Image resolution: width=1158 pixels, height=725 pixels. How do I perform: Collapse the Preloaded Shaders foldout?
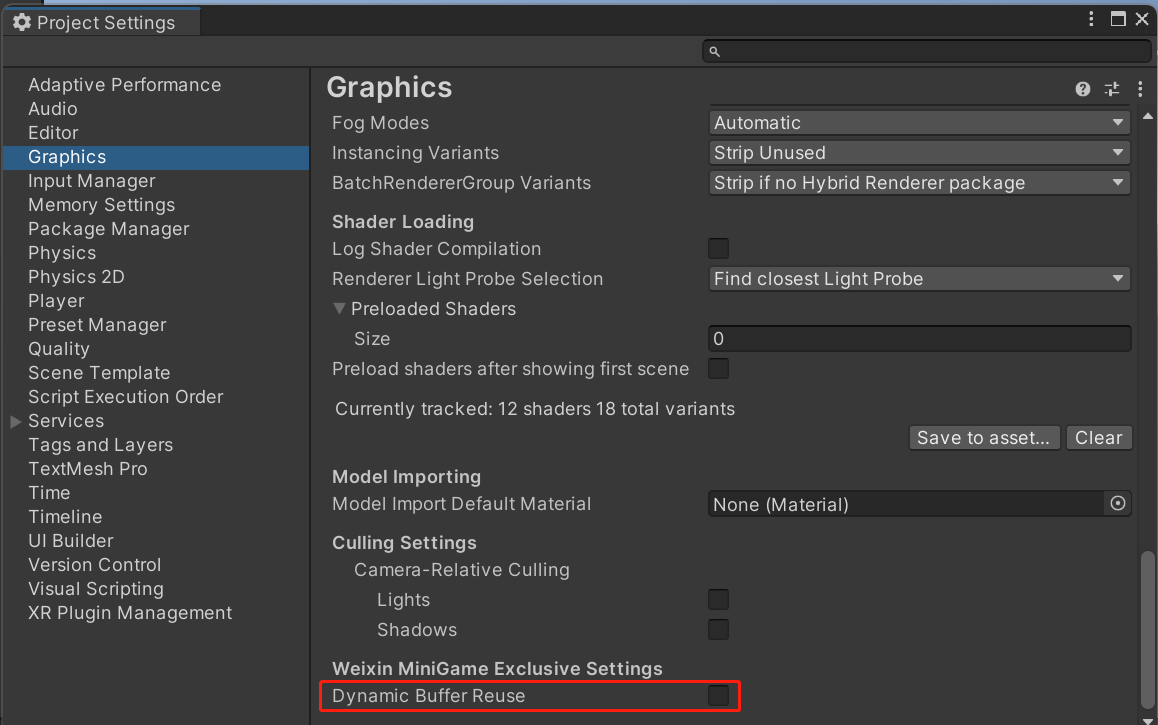[x=340, y=309]
